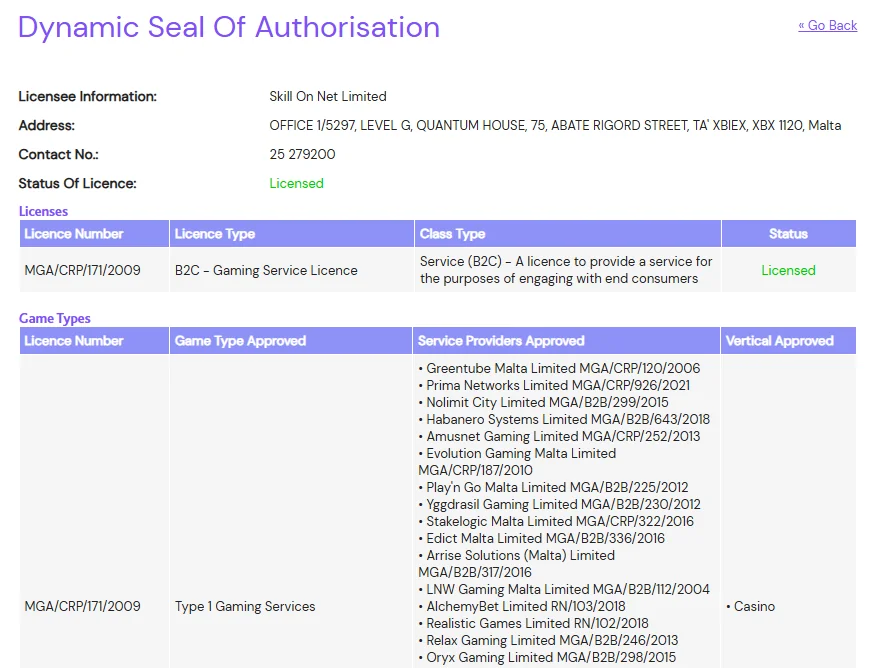
Task: Click the Status column header
Action: tap(788, 234)
